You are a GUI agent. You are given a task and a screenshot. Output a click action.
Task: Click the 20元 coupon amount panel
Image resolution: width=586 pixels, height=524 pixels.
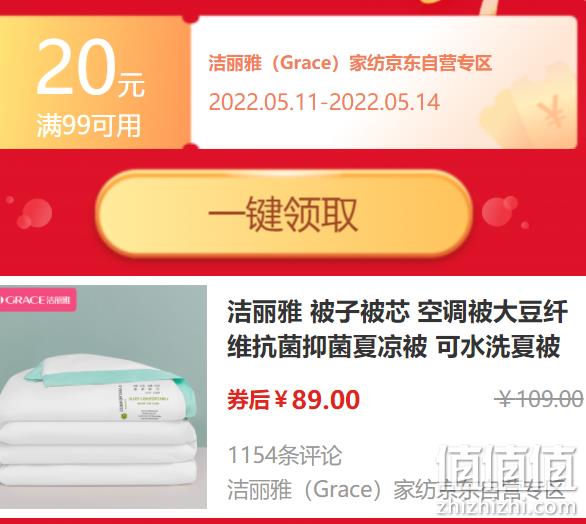pos(95,82)
